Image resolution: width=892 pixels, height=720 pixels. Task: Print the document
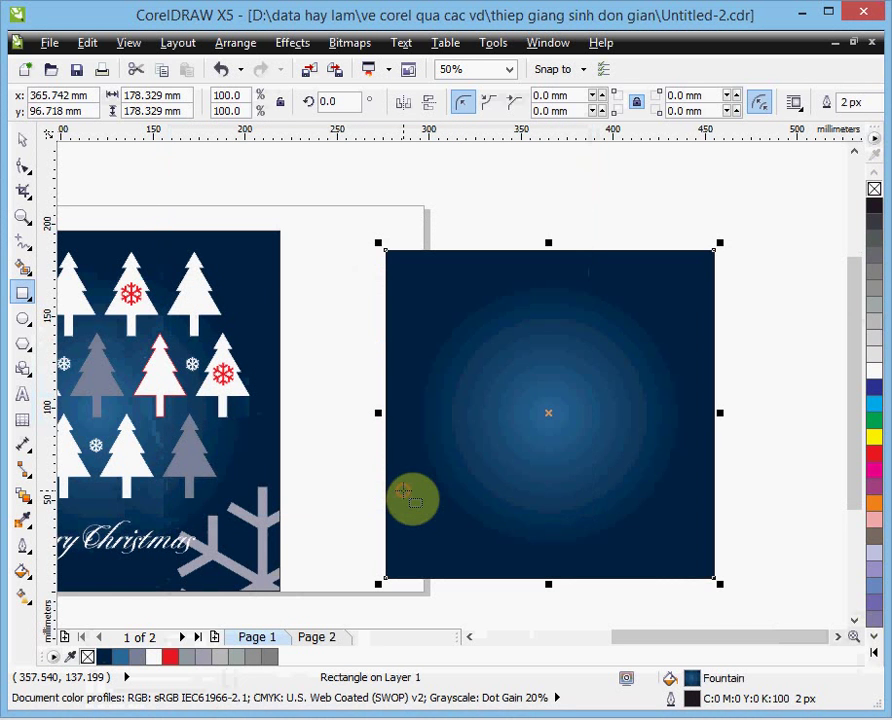(x=102, y=69)
